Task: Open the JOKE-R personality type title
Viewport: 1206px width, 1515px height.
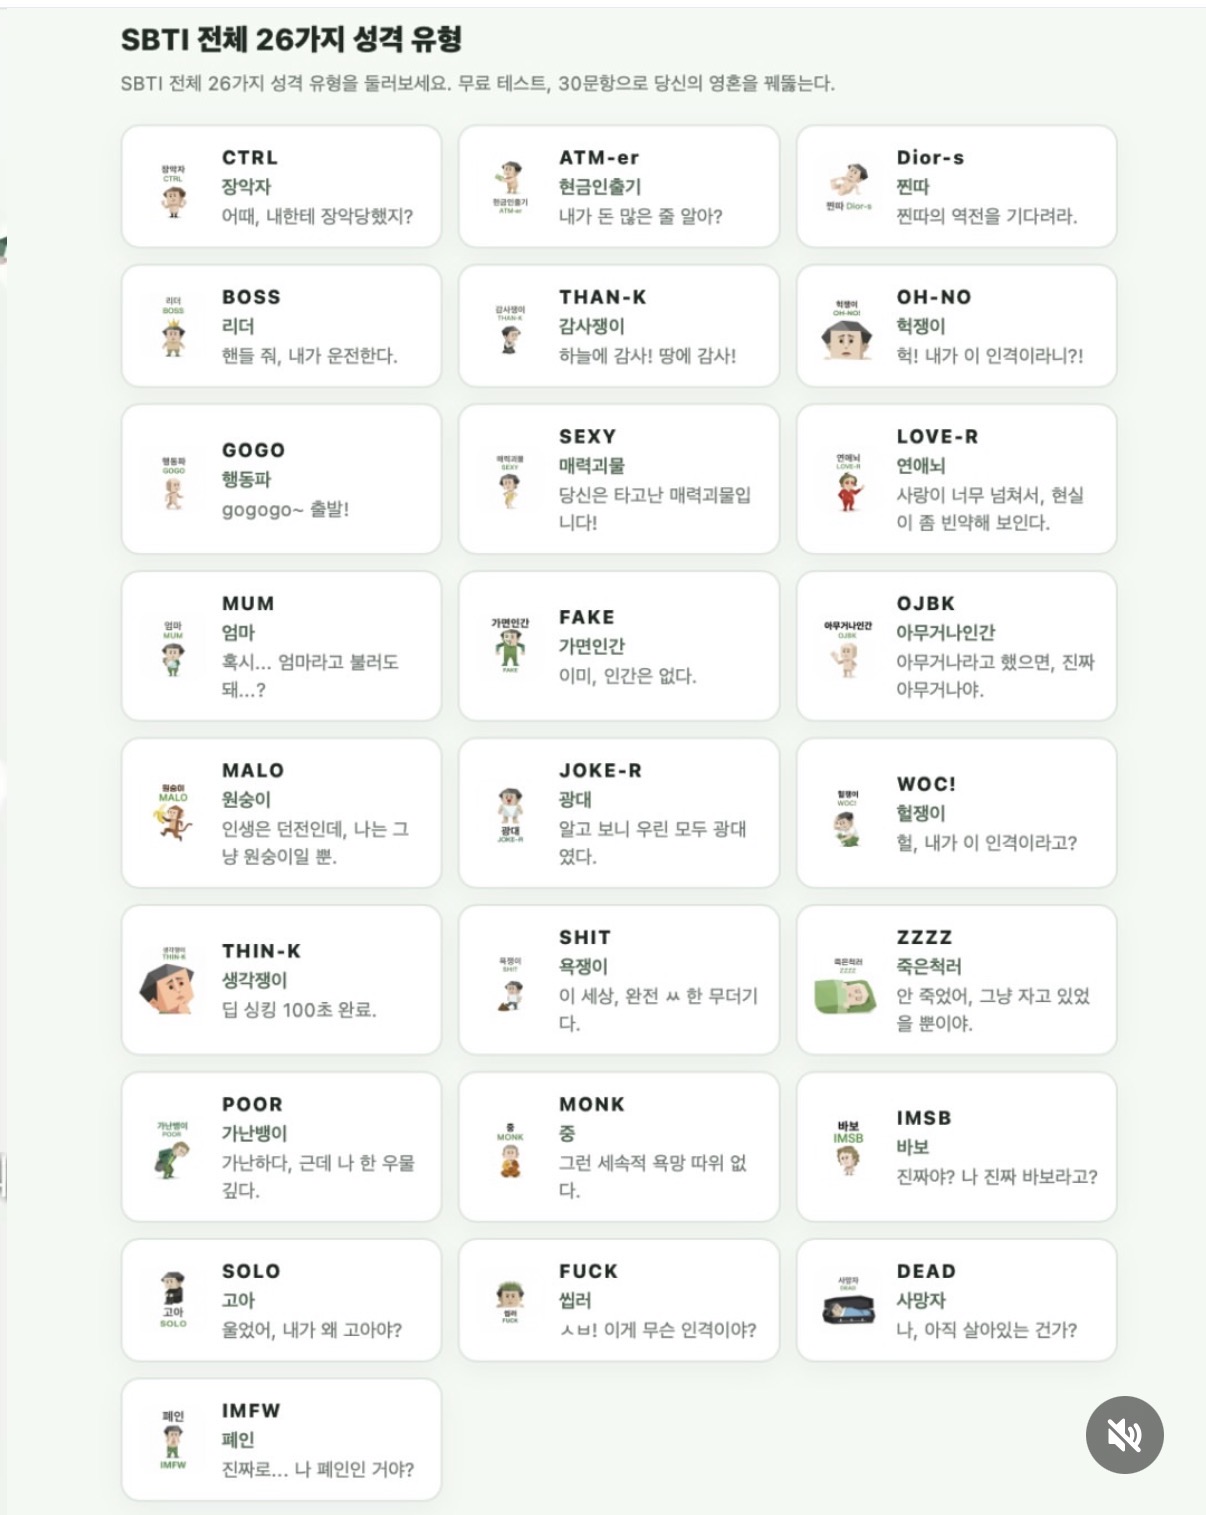Action: (600, 770)
